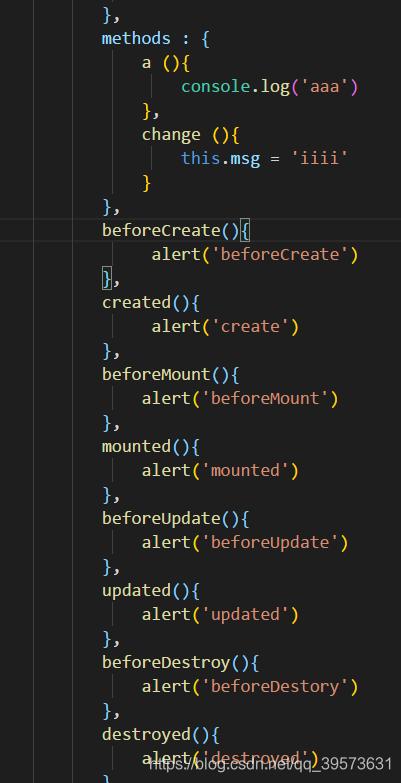The height and width of the screenshot is (783, 401).
Task: Click the beforeCreate(){ hook declaration
Action: pyautogui.click(x=176, y=231)
